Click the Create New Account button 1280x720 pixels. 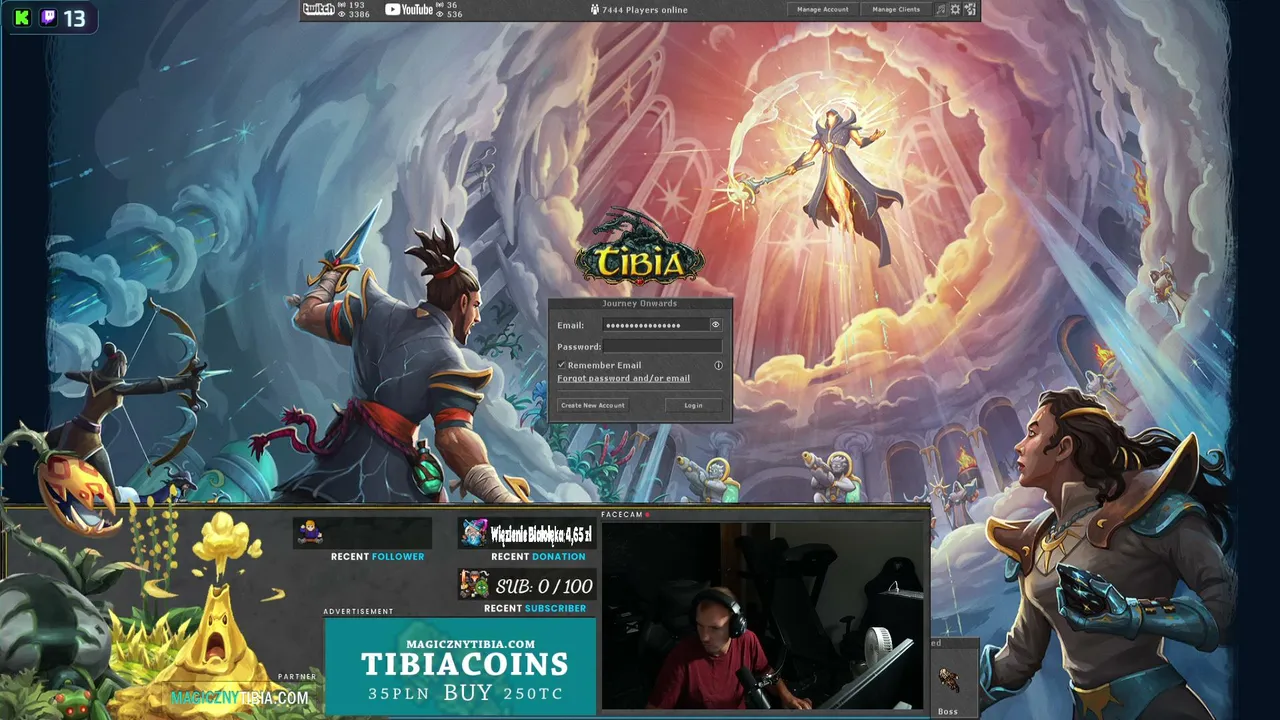coord(593,405)
